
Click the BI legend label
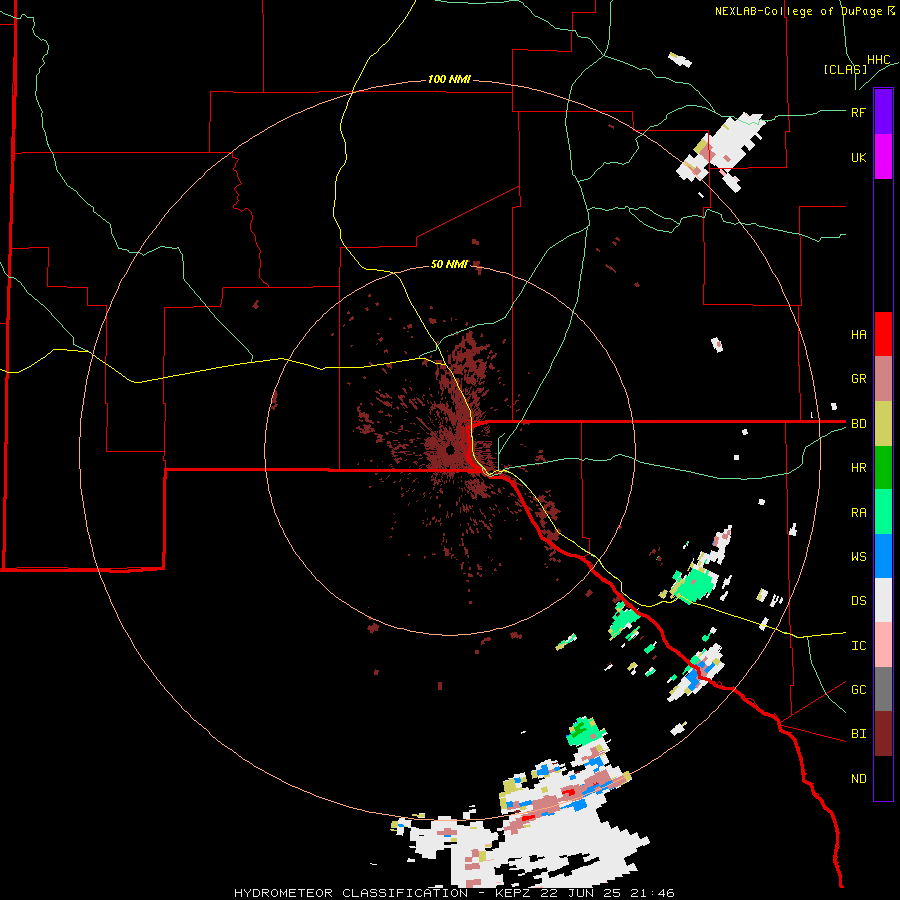(858, 734)
